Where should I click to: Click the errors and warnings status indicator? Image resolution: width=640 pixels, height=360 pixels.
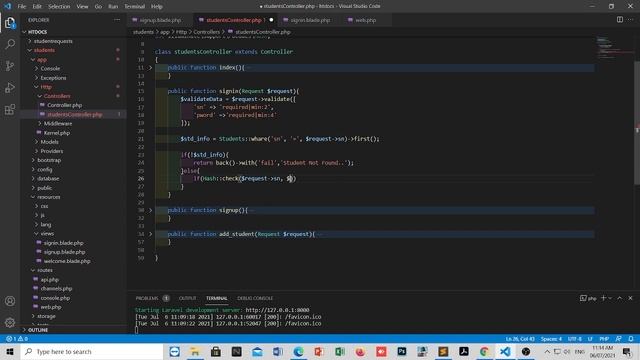click(17, 339)
